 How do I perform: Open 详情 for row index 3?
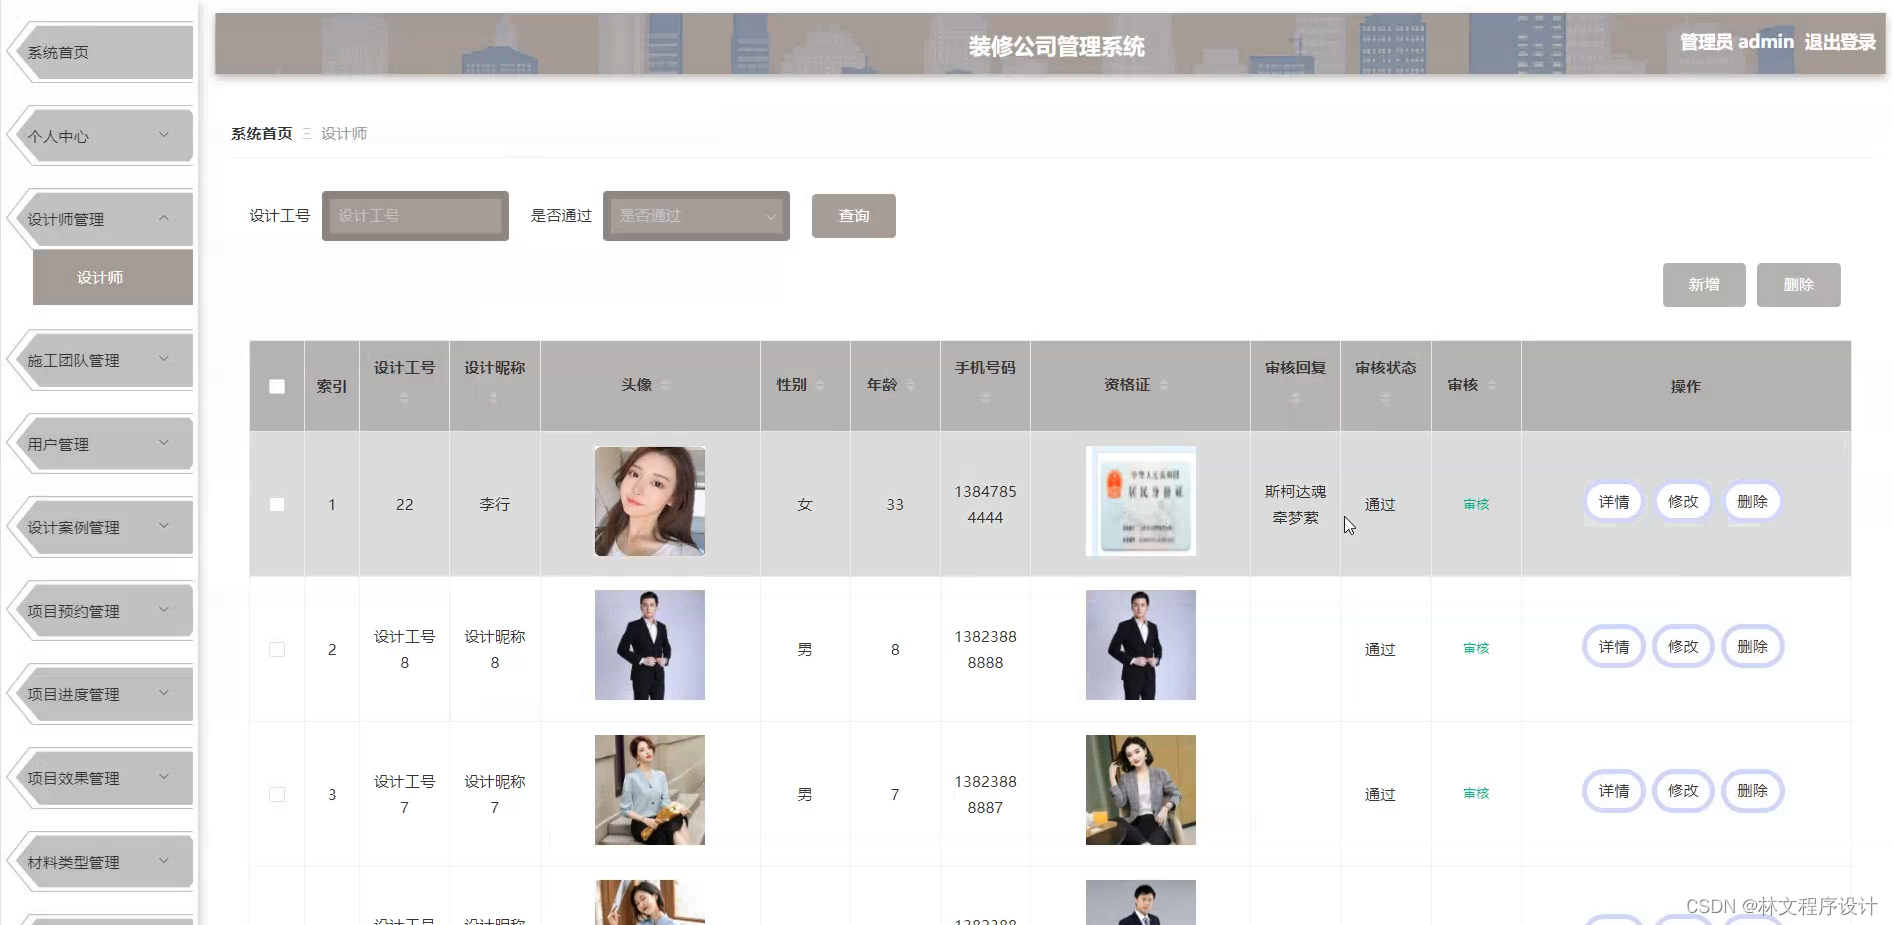coord(1613,791)
